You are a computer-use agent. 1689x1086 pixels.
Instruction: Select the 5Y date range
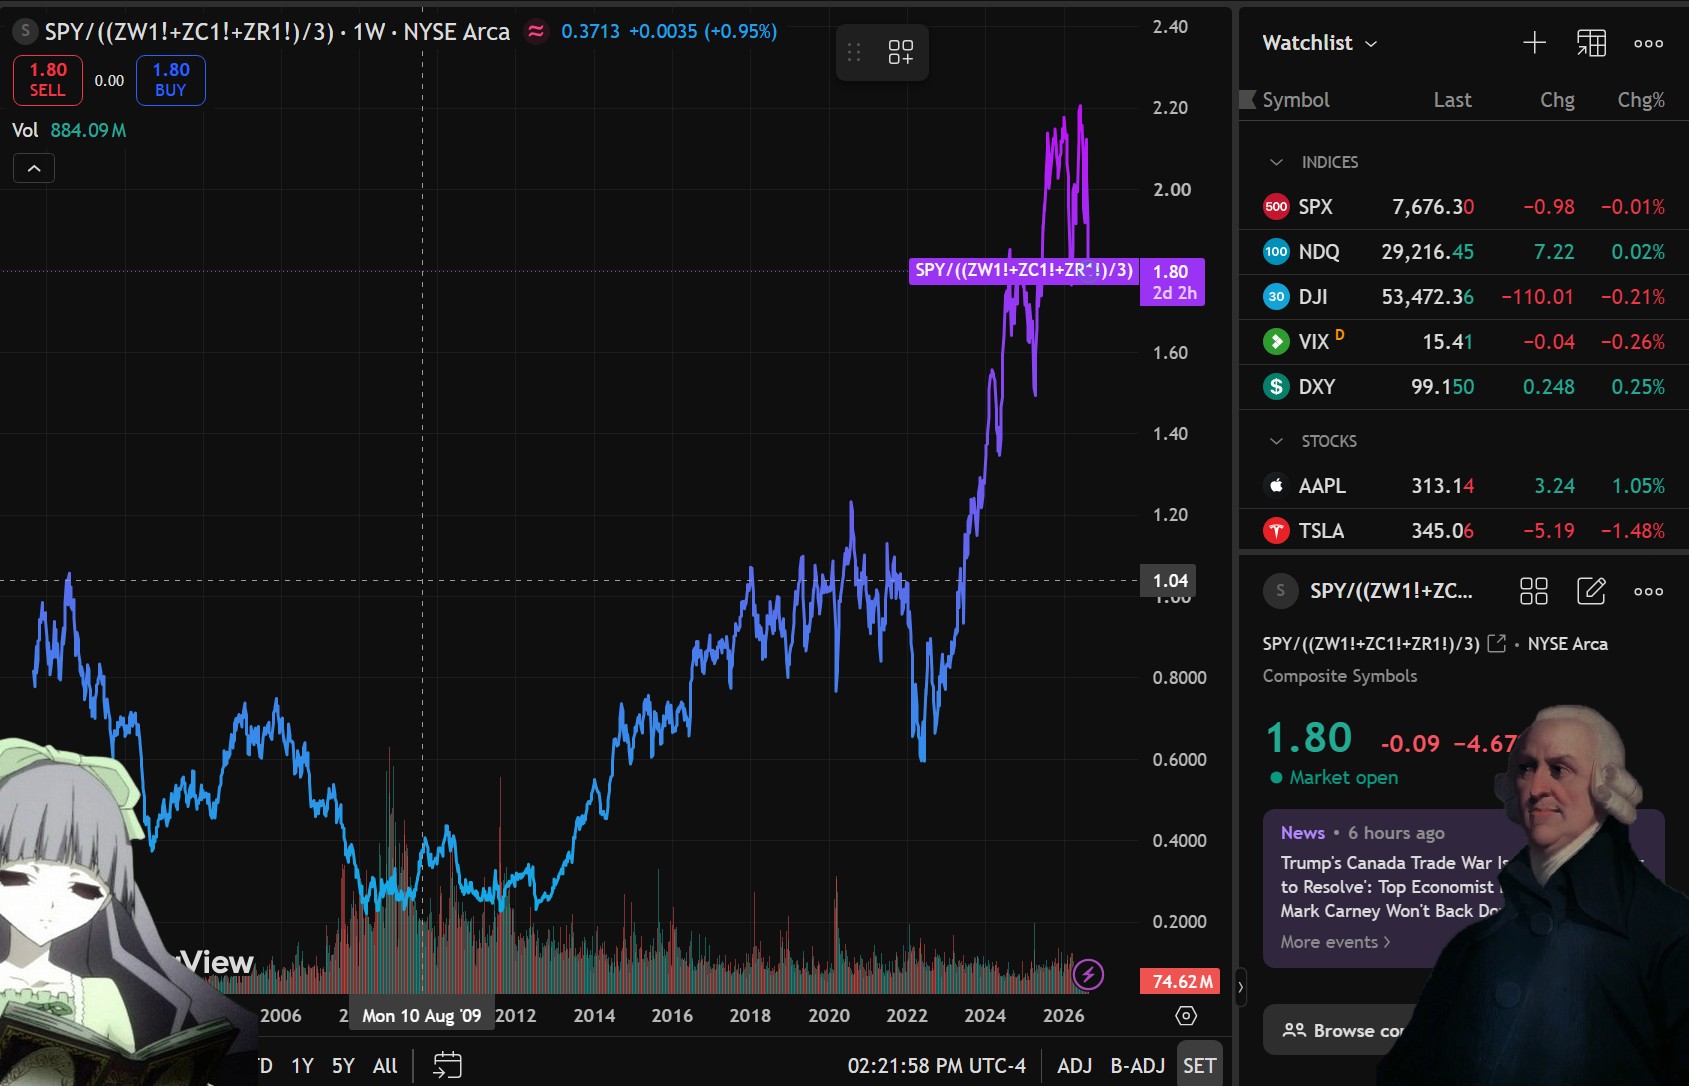(x=343, y=1066)
